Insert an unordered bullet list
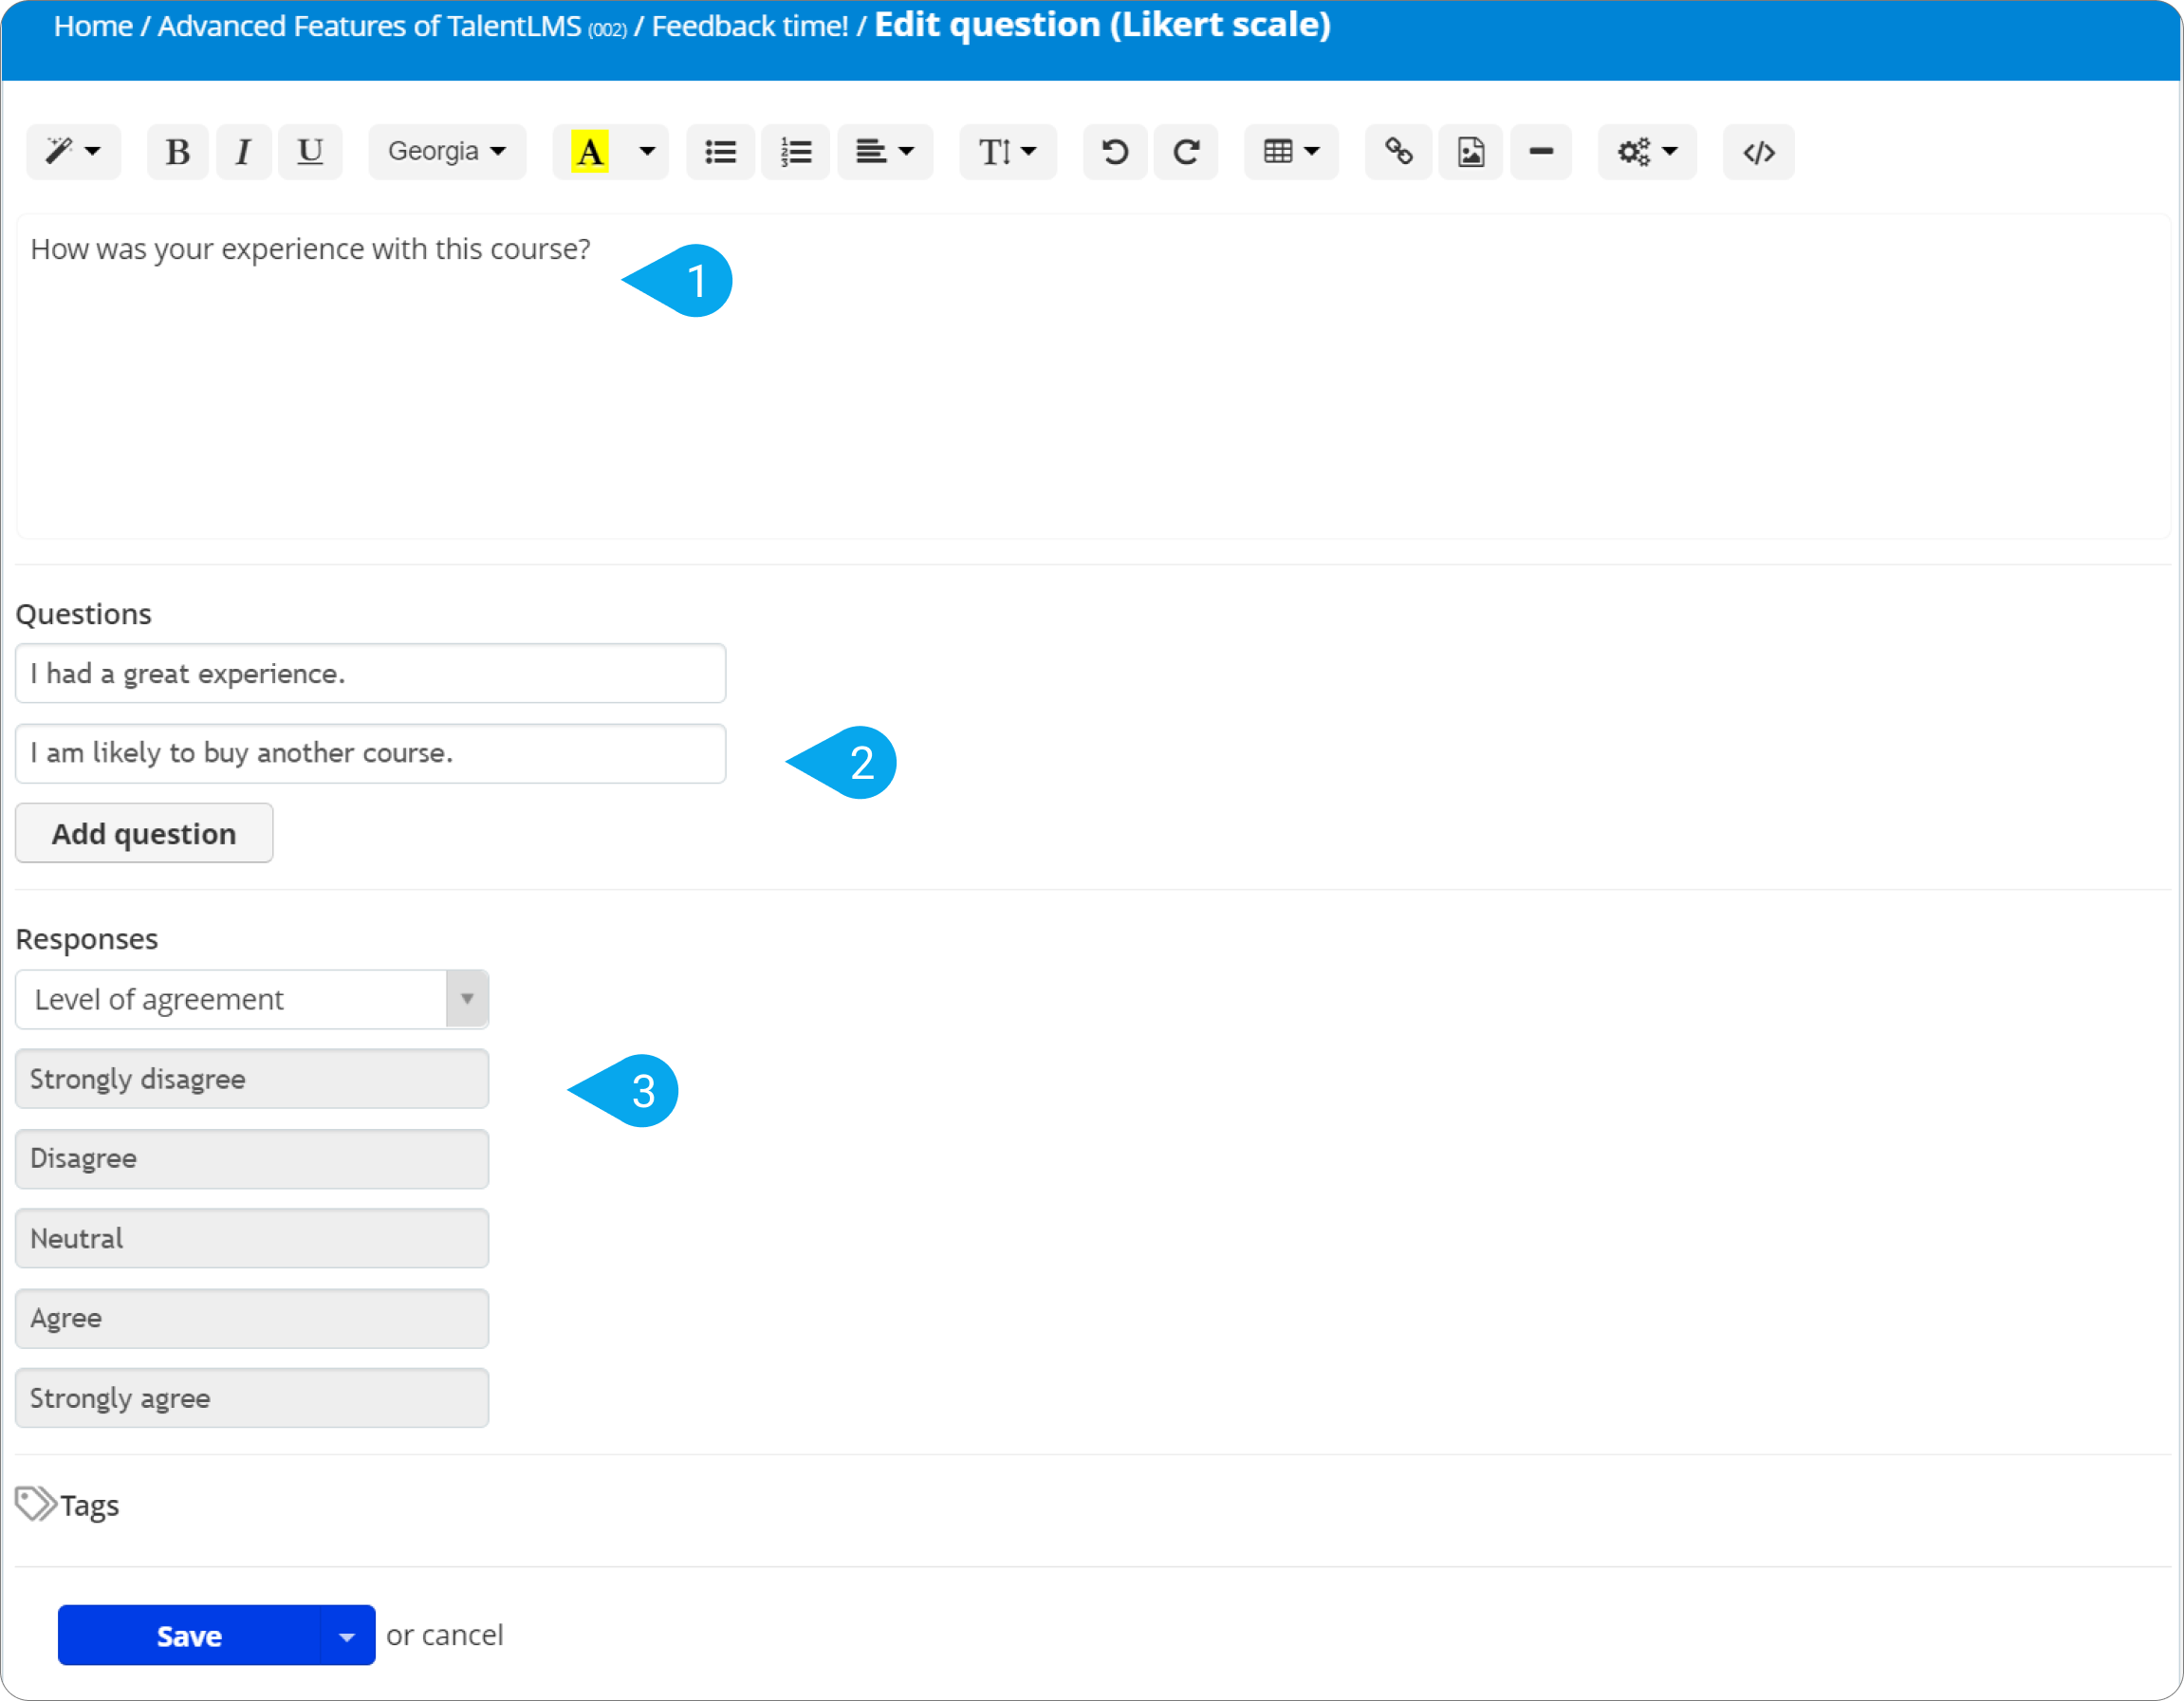Image resolution: width=2184 pixels, height=1701 pixels. pyautogui.click(x=720, y=152)
